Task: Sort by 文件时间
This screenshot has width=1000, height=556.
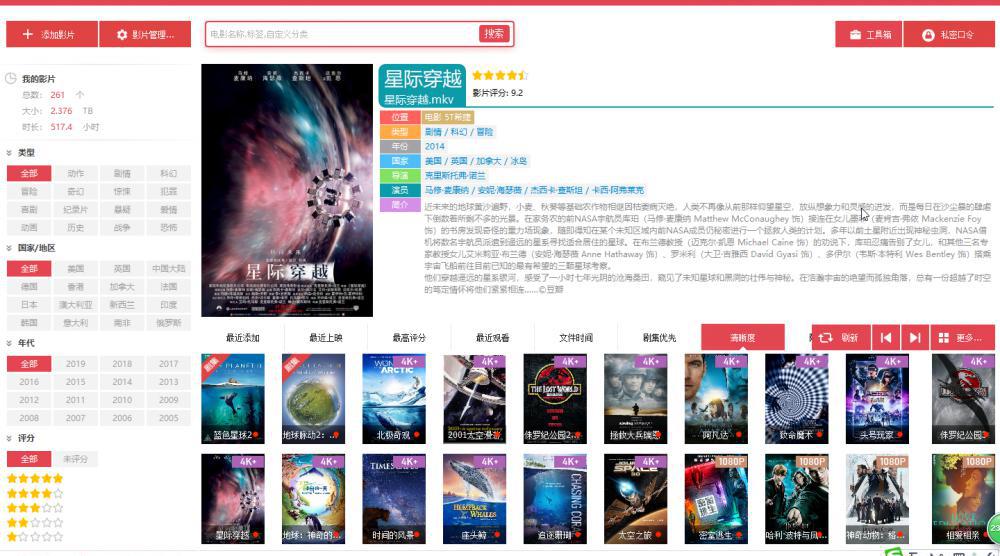Action: [576, 337]
